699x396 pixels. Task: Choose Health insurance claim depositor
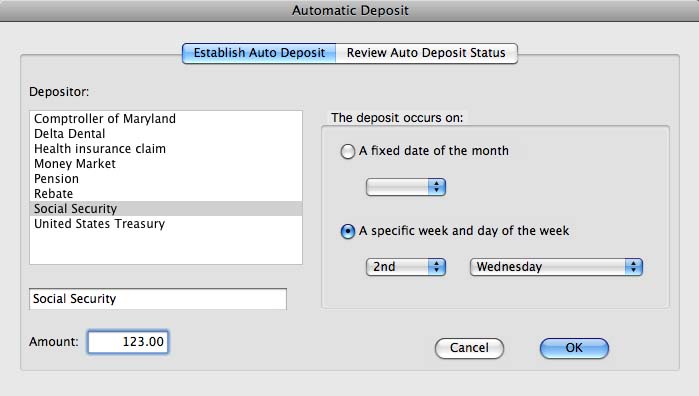click(166, 148)
